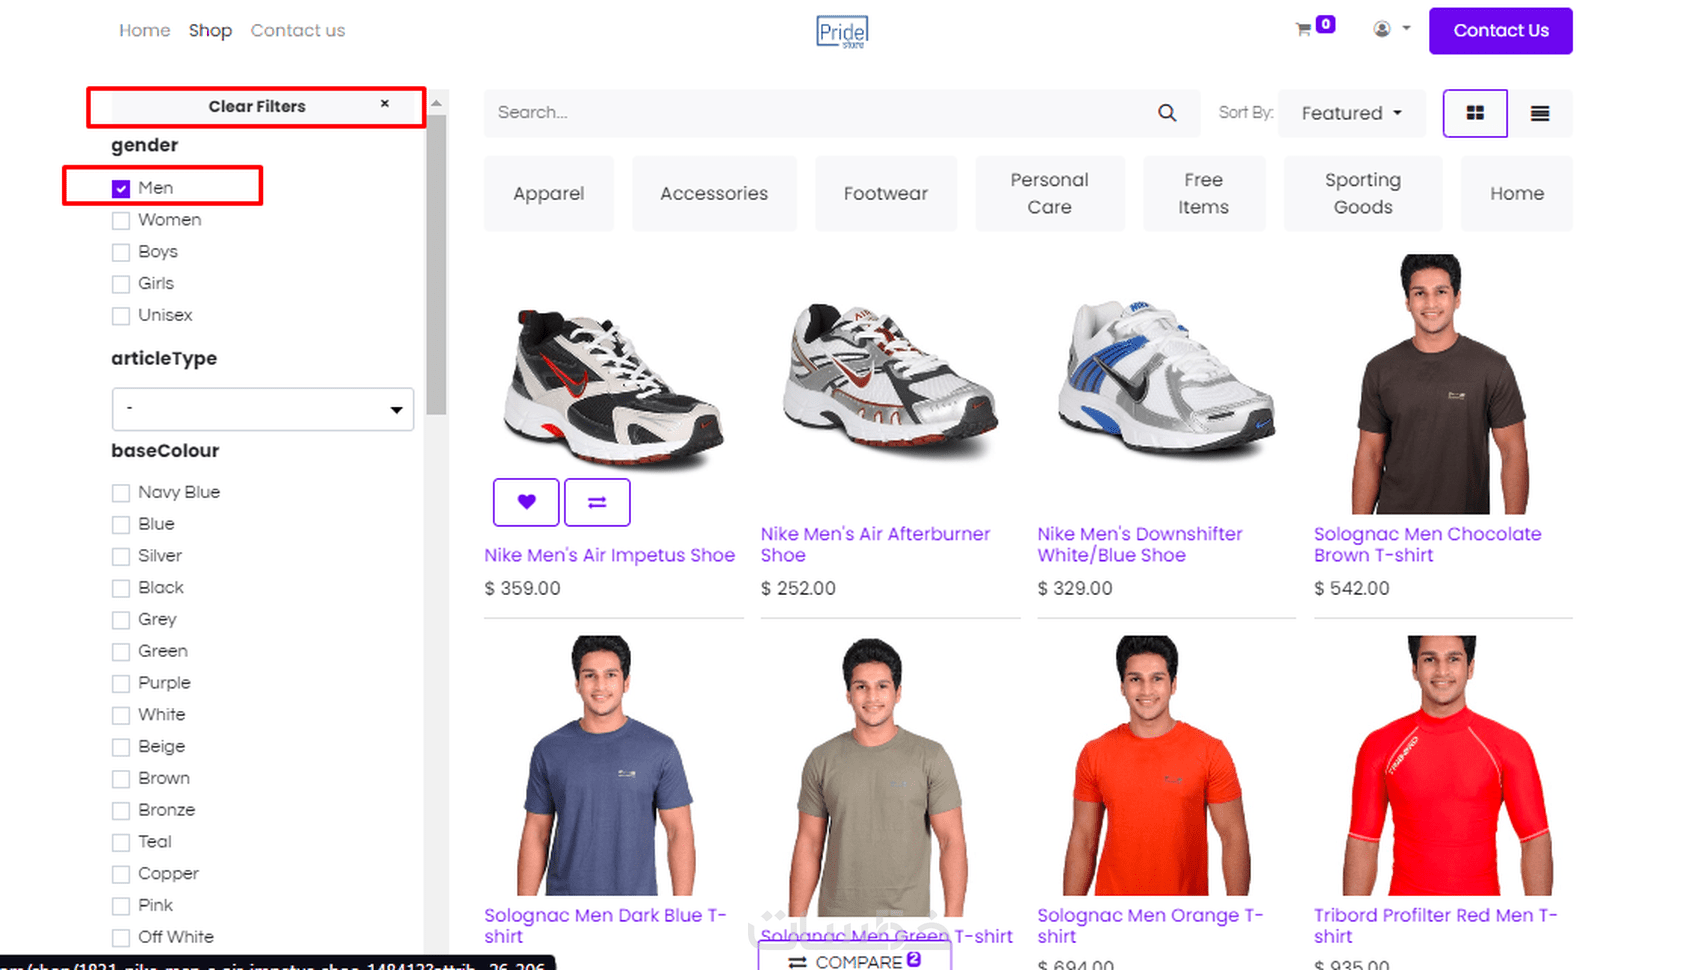Enable the Blue colour filter

click(121, 525)
